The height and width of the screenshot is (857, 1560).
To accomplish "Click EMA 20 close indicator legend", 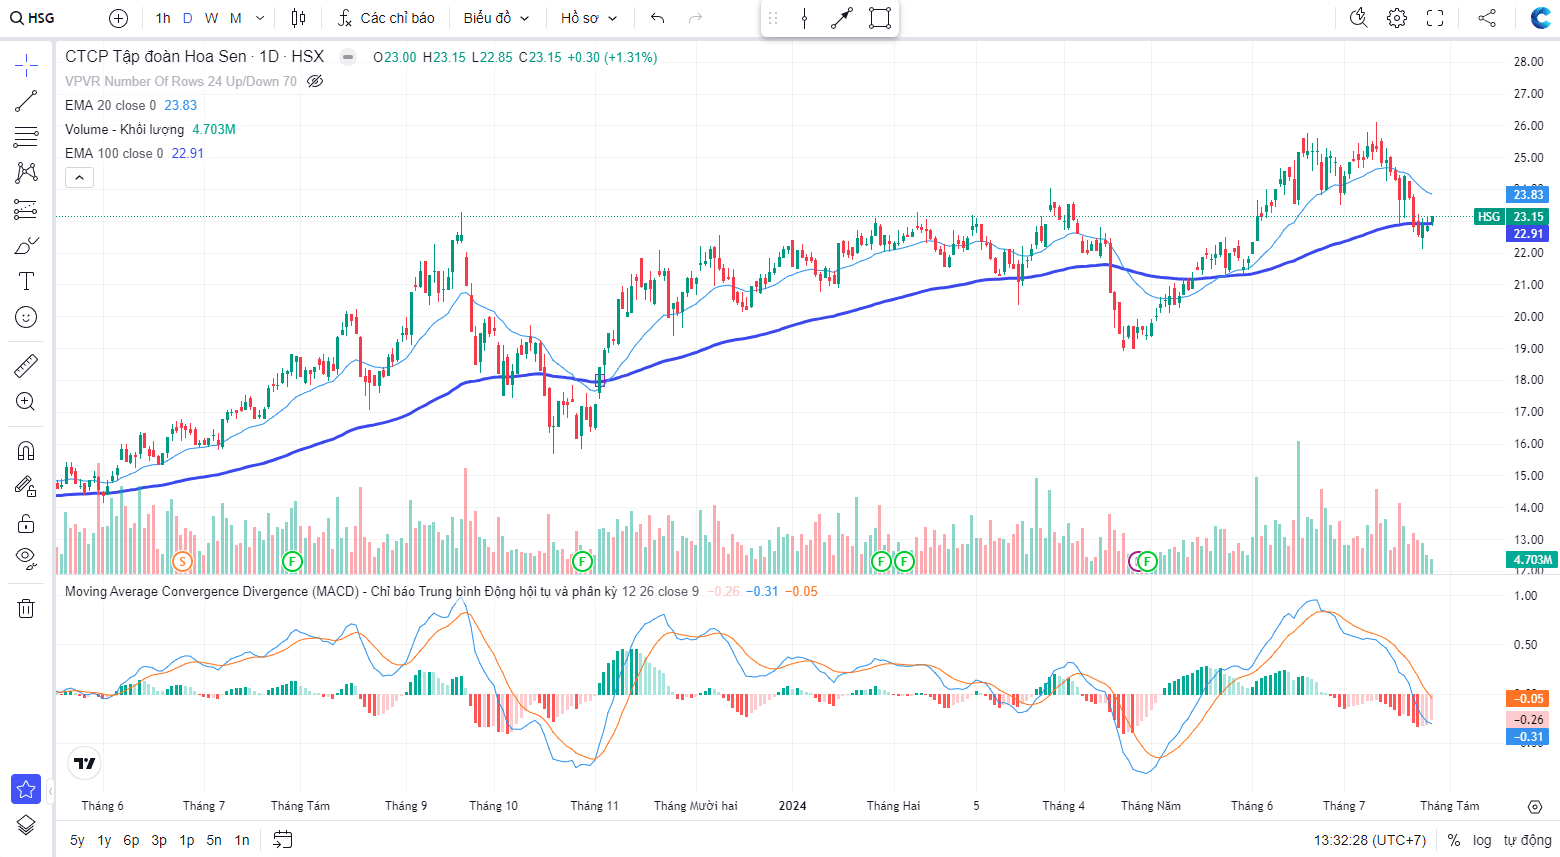I will (x=110, y=105).
